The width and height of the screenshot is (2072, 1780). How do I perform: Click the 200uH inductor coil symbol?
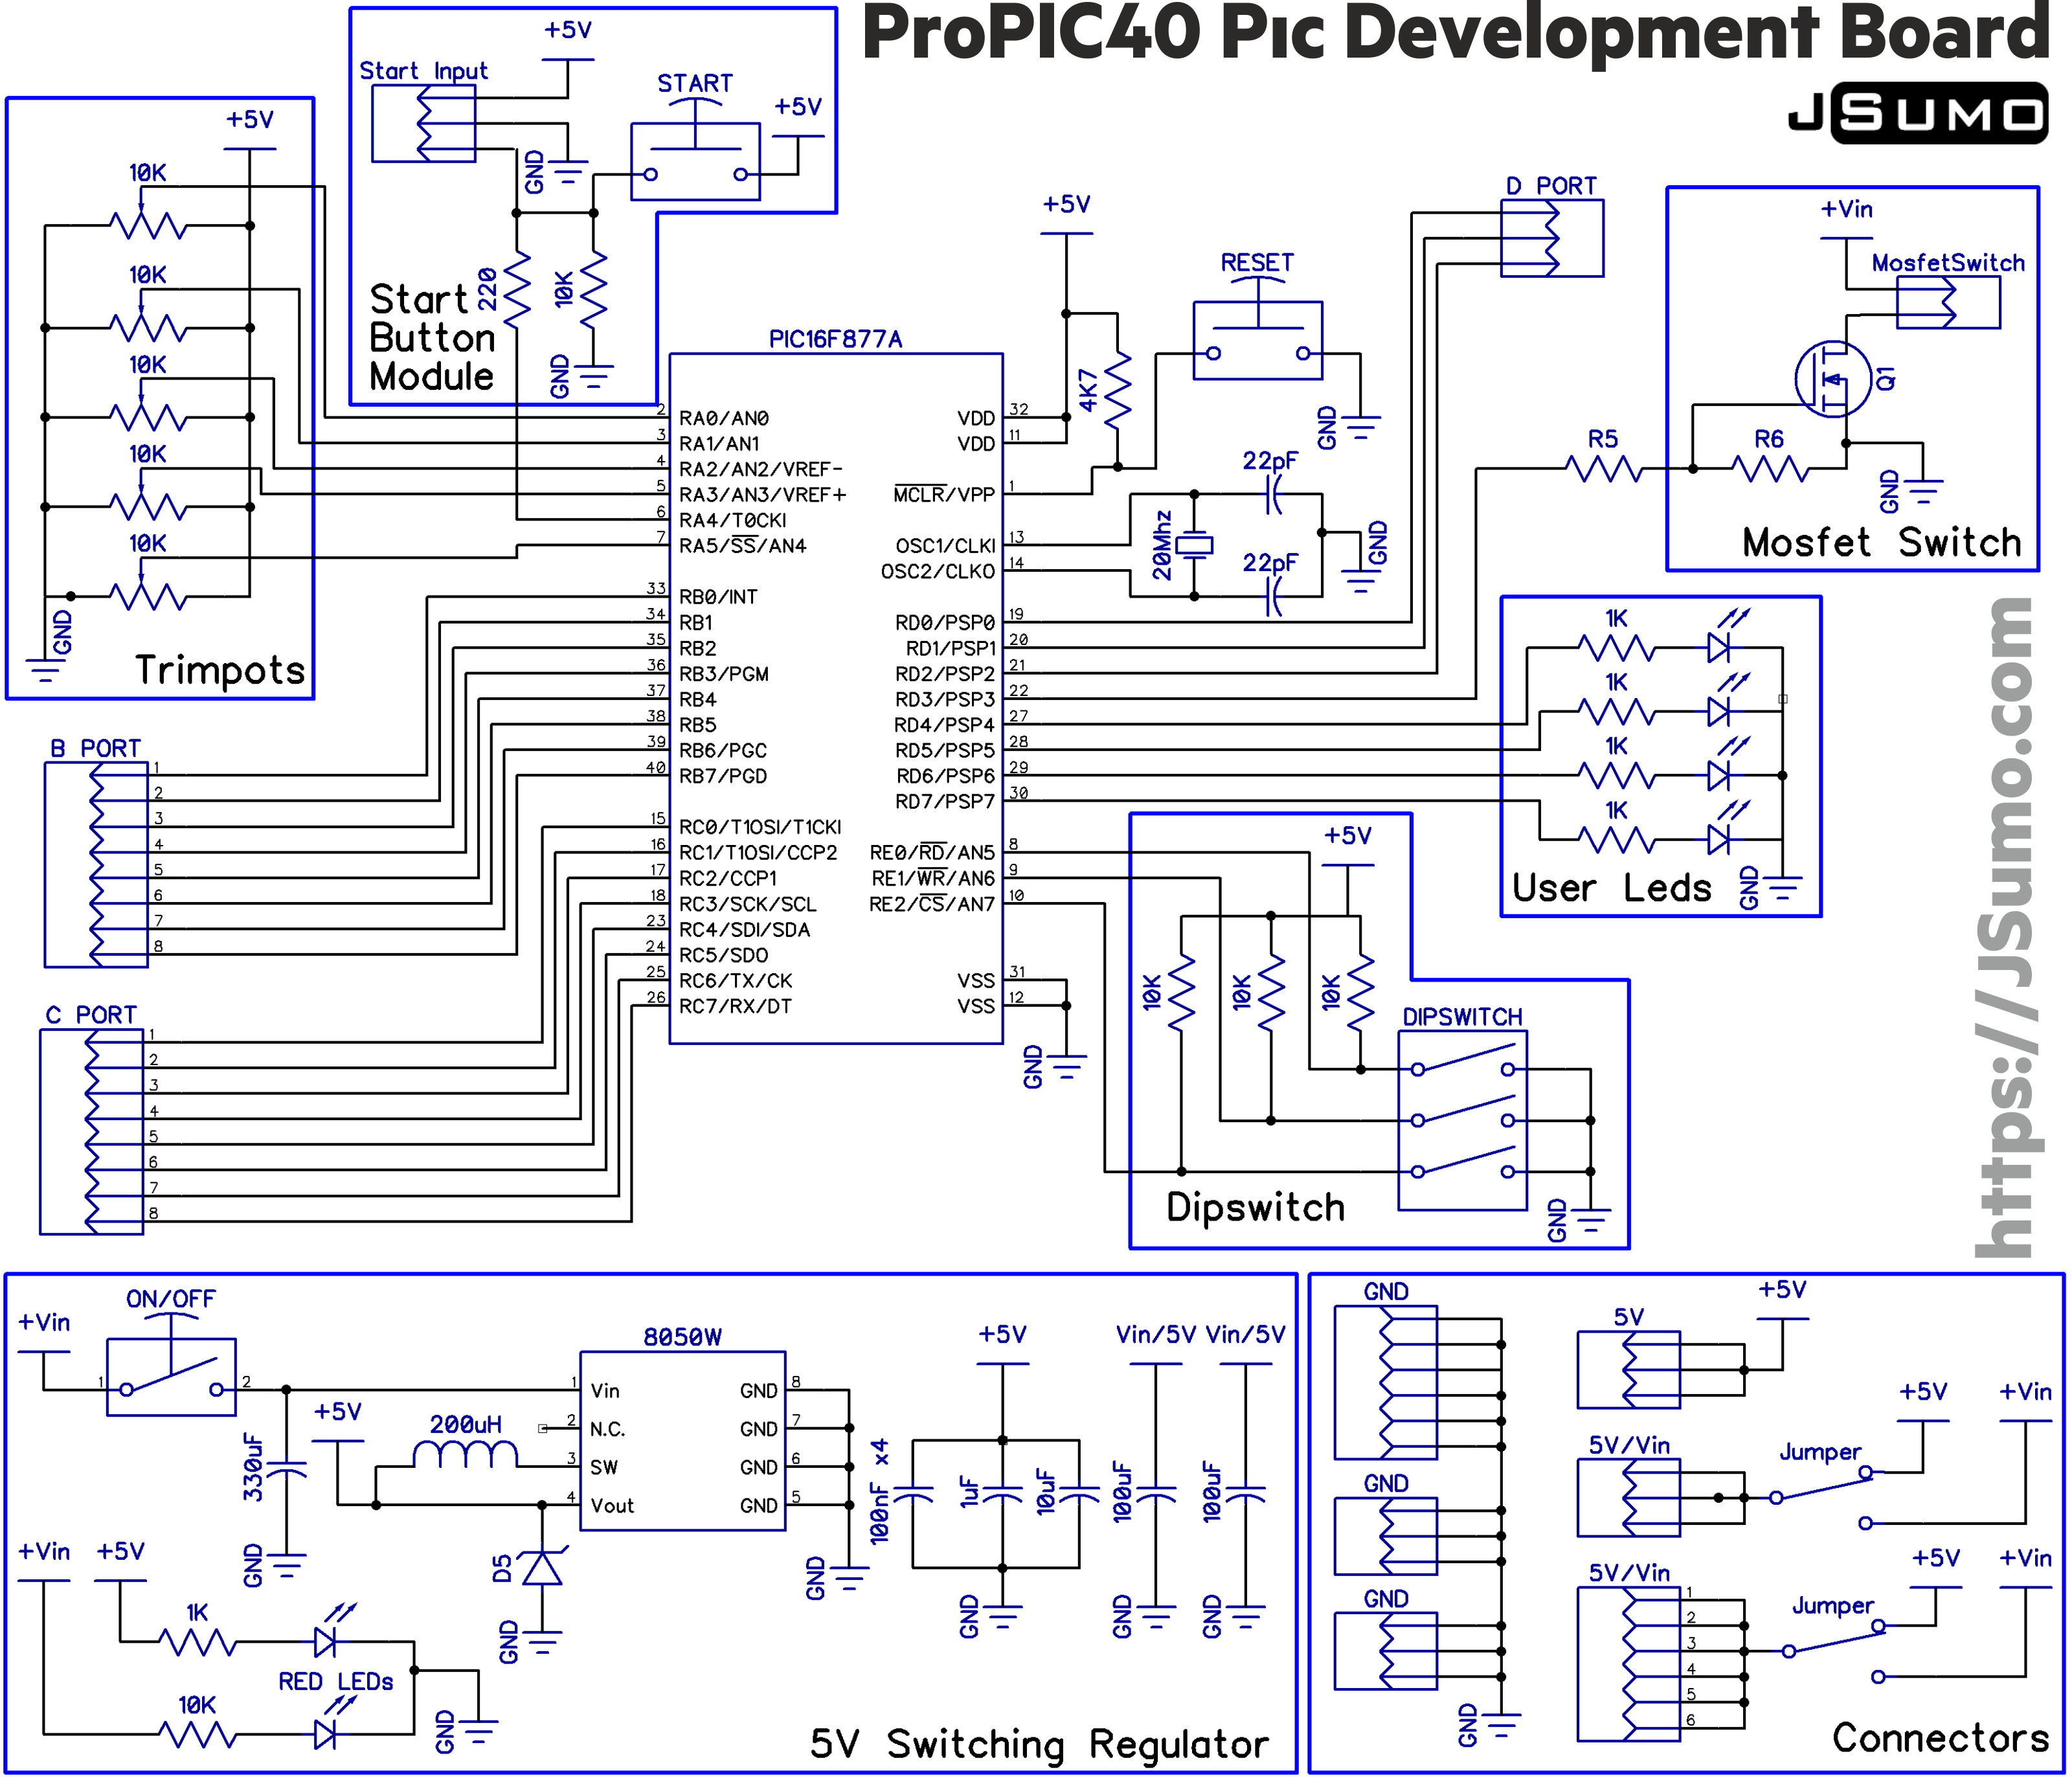[465, 1453]
